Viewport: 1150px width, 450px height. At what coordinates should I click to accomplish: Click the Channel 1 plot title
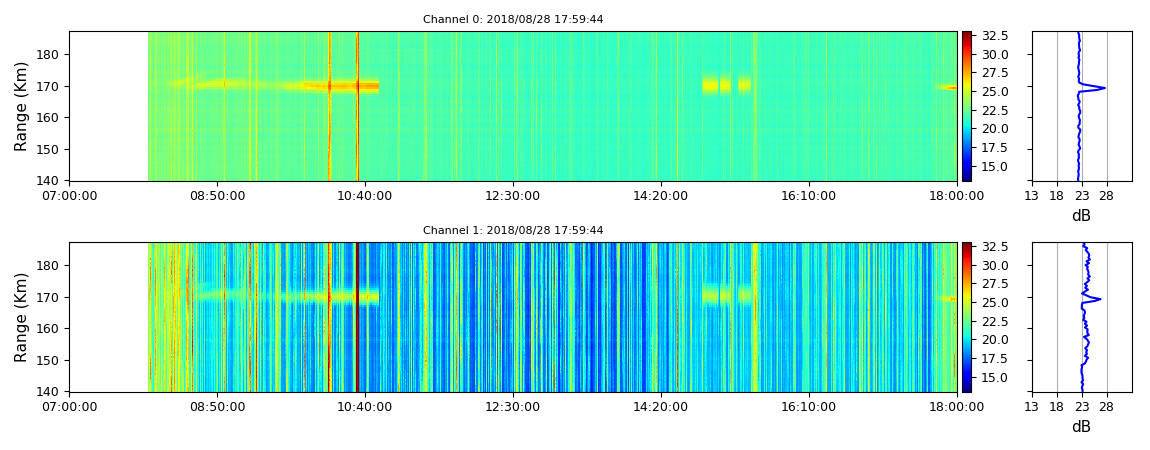click(x=513, y=231)
